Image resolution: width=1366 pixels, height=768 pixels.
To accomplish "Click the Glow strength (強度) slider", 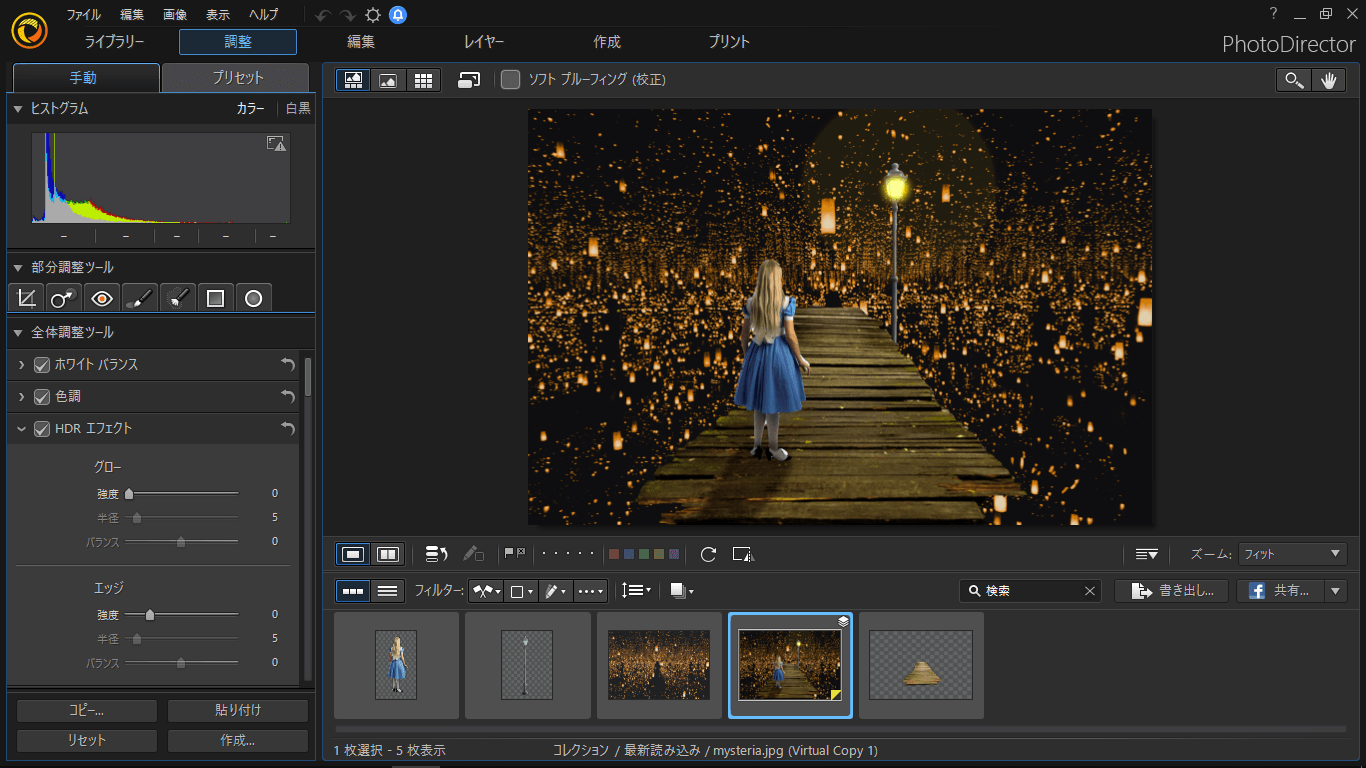I will click(181, 493).
